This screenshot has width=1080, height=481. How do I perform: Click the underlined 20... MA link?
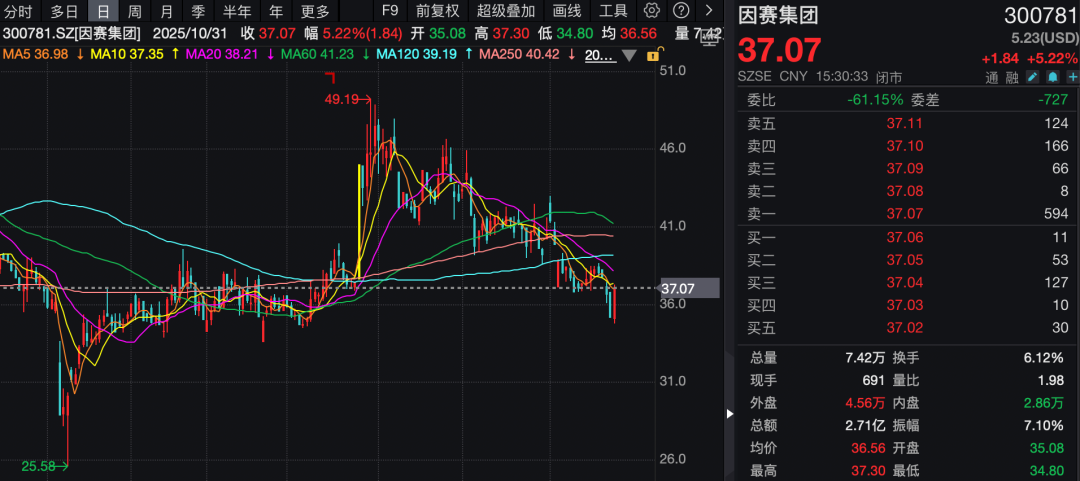pyautogui.click(x=599, y=55)
